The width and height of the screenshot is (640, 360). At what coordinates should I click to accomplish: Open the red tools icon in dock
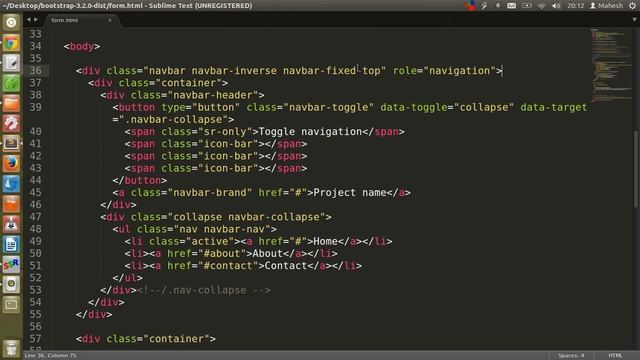tap(11, 123)
